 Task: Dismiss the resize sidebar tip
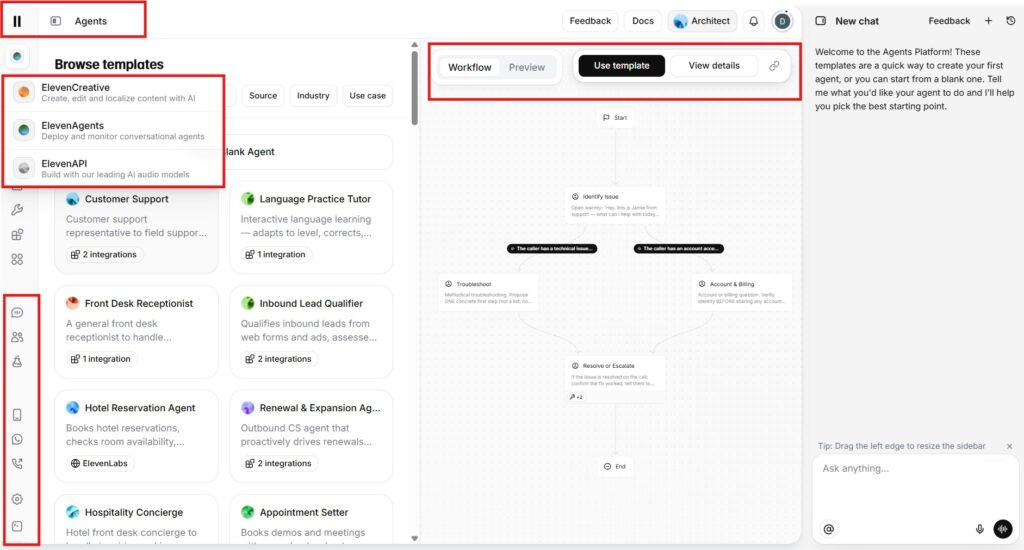coord(1009,446)
